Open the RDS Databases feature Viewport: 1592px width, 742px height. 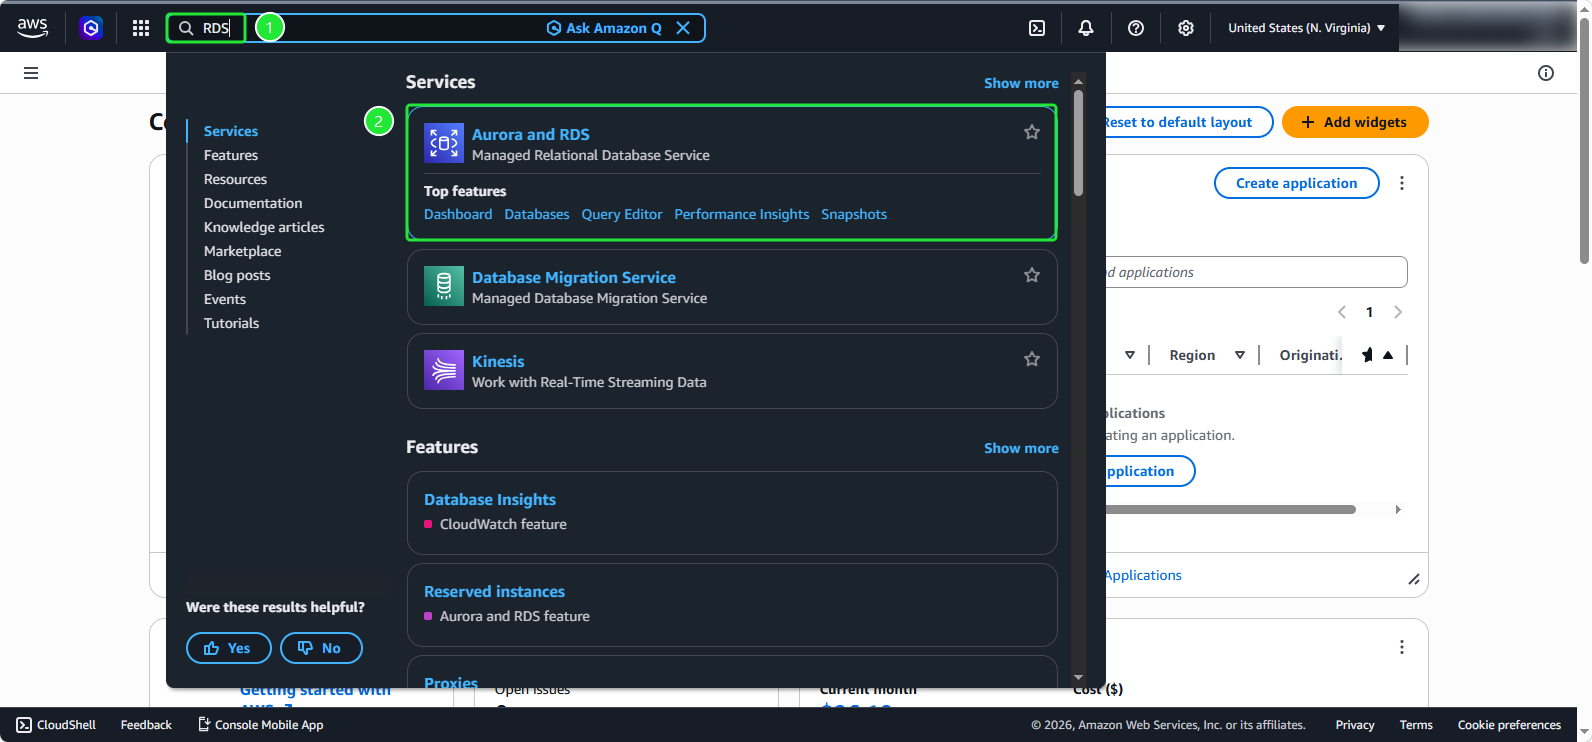[537, 214]
